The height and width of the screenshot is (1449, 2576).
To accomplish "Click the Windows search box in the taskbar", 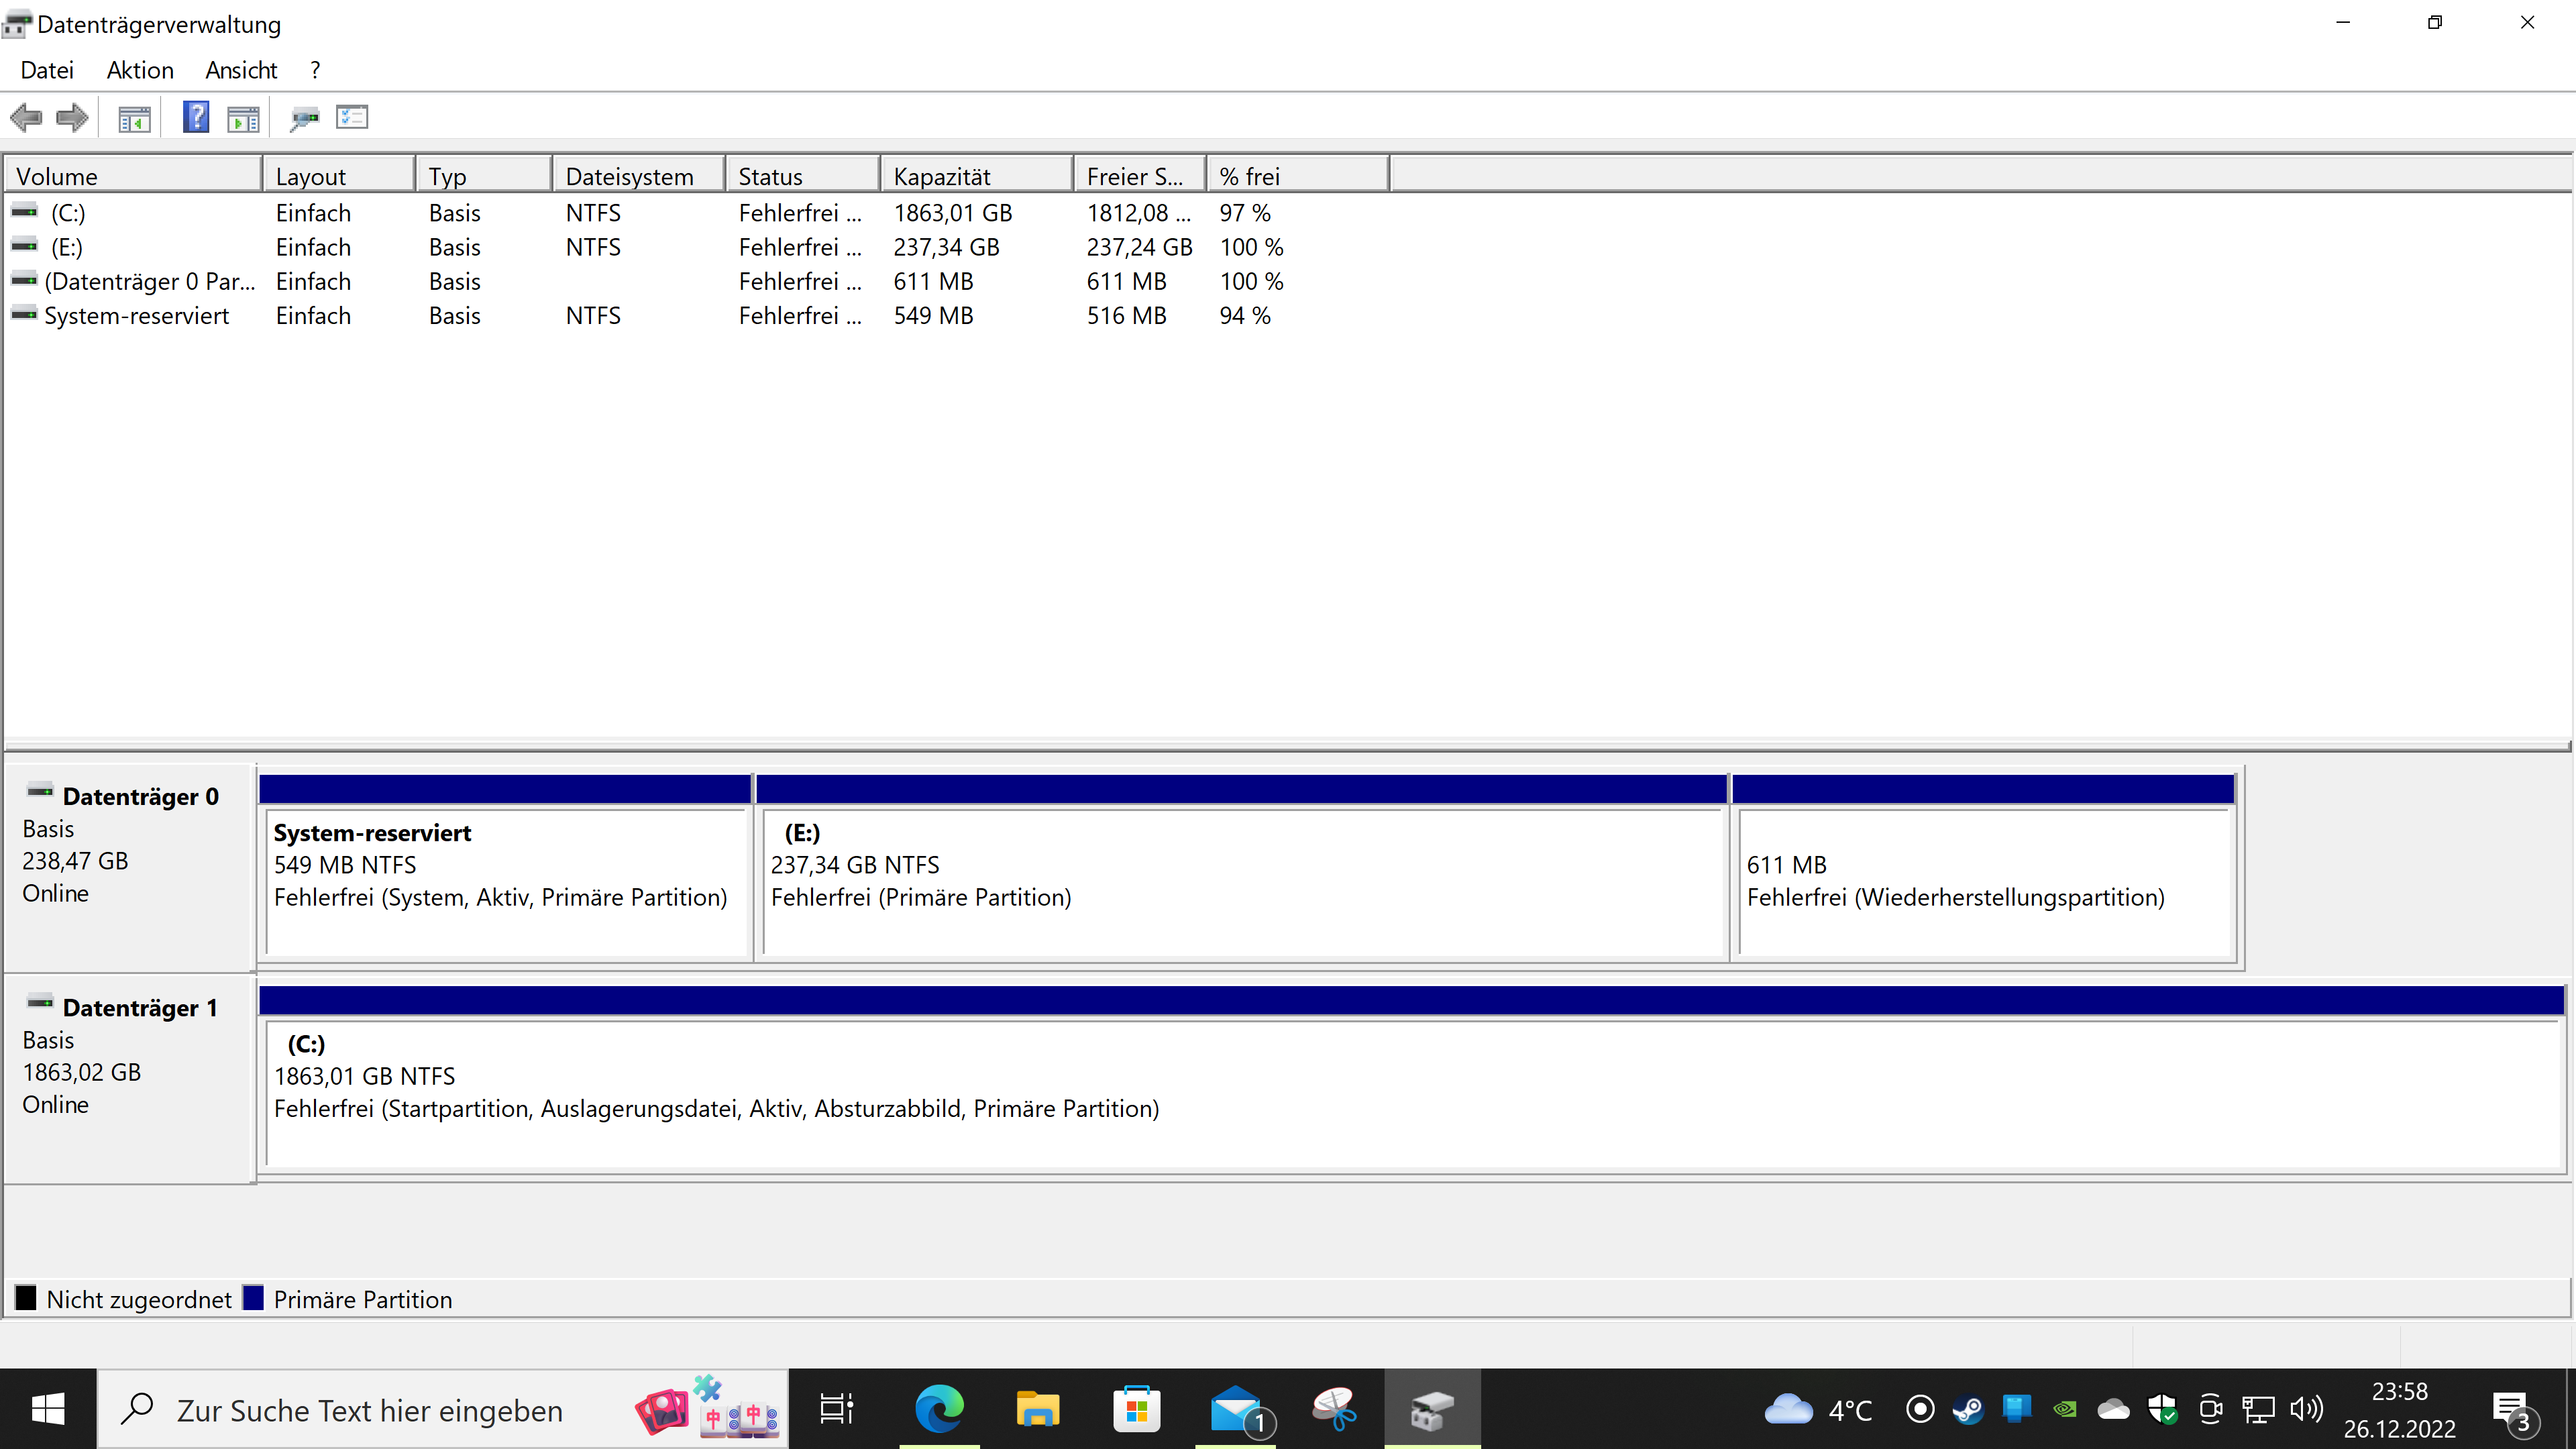I will click(x=370, y=1410).
